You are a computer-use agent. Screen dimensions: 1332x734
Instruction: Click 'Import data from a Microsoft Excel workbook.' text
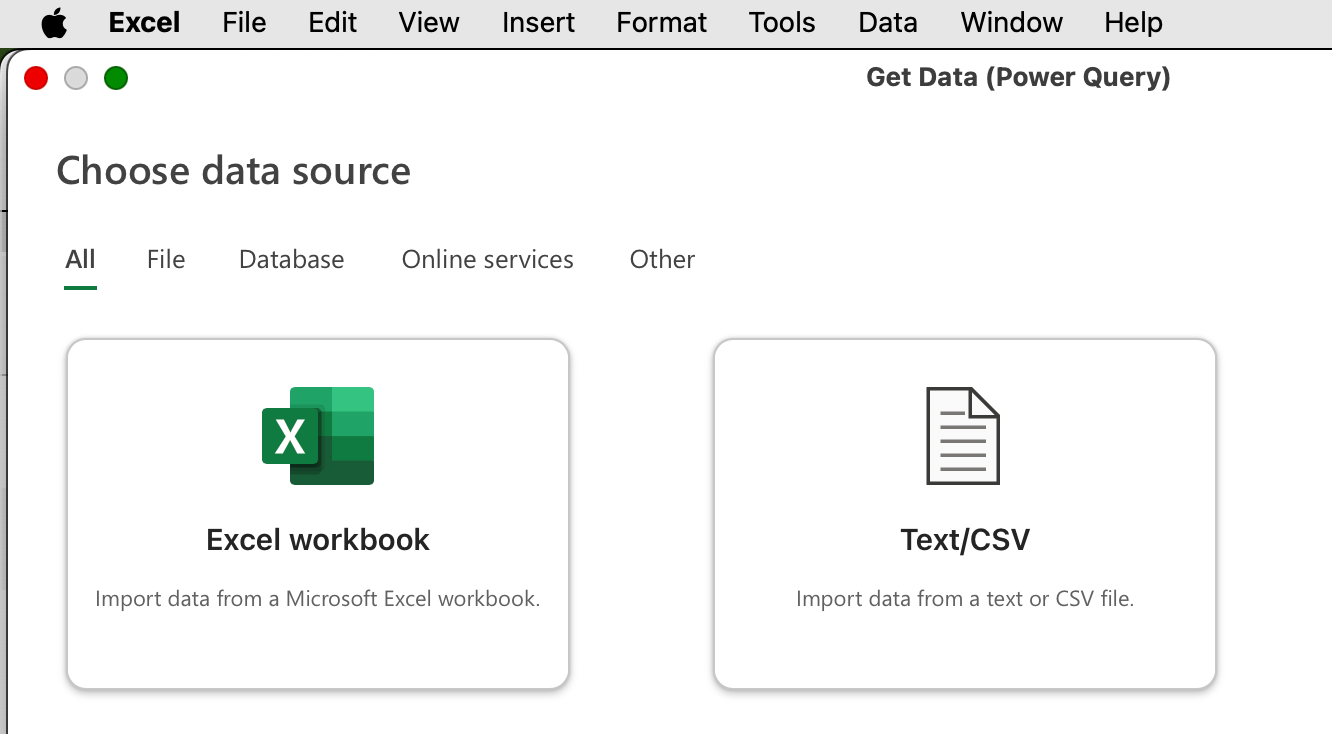click(318, 599)
